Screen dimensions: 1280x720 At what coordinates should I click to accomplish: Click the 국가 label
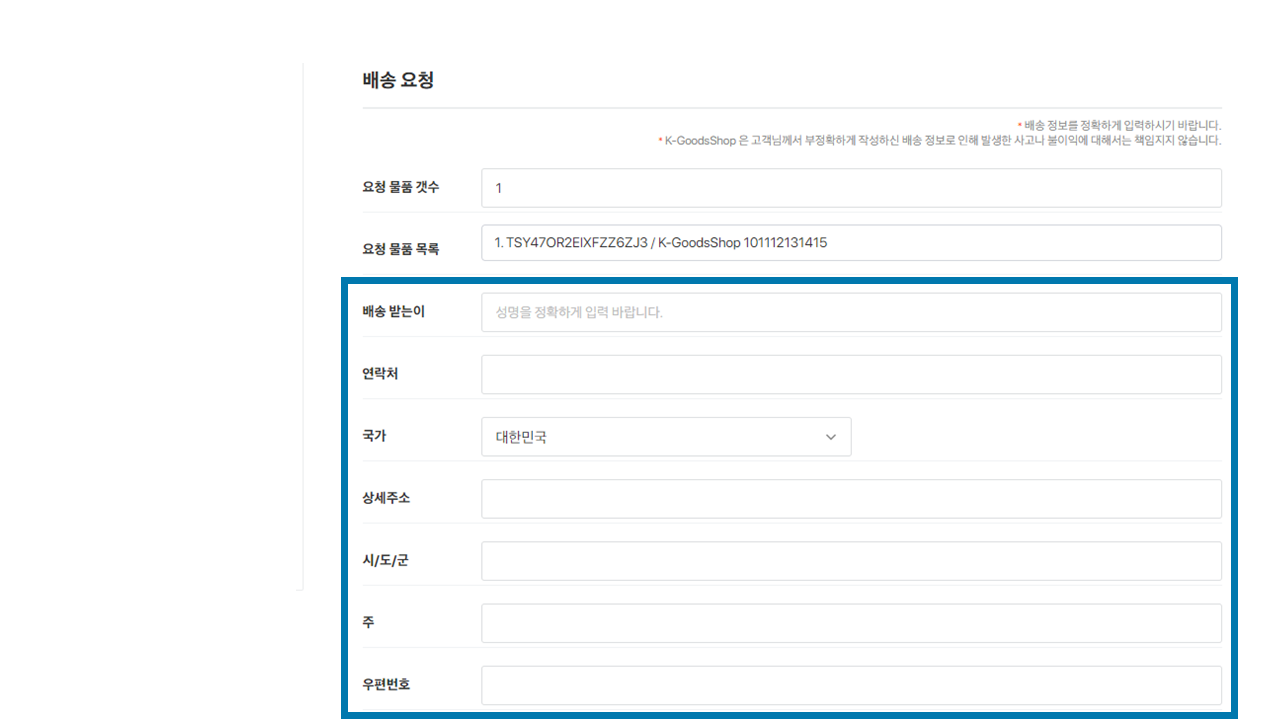374,437
